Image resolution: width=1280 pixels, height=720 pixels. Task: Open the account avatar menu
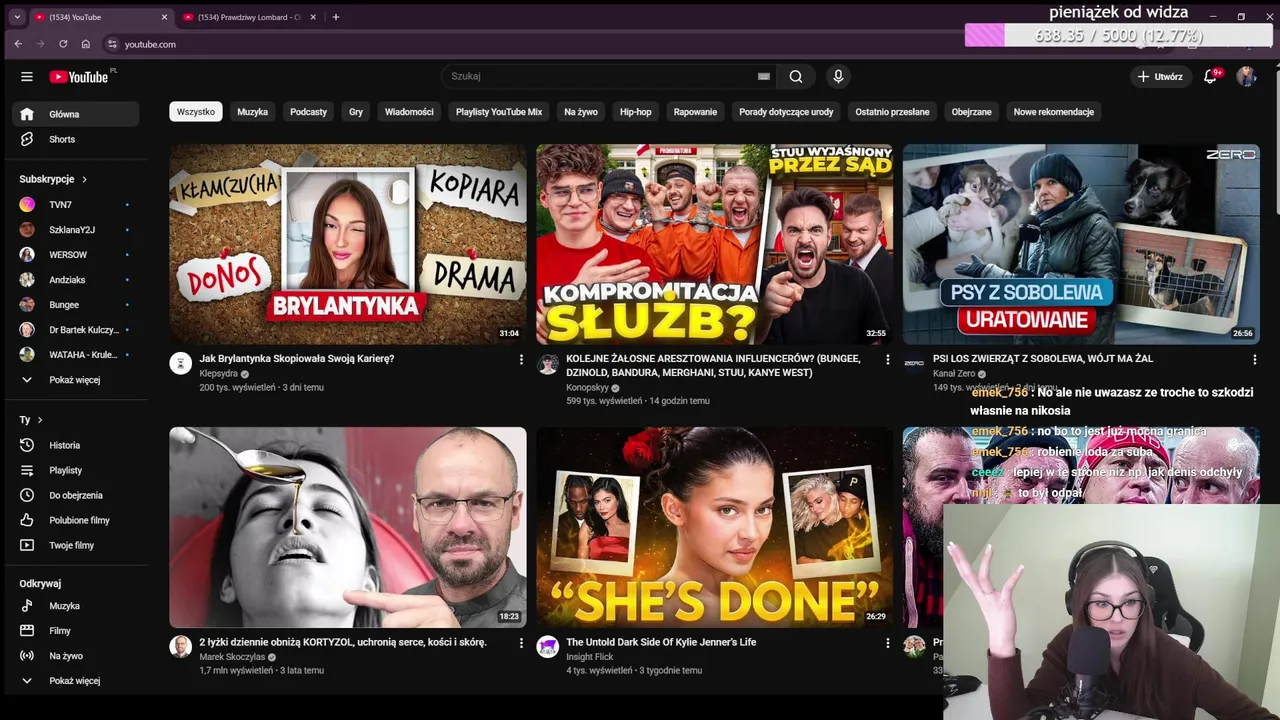click(1246, 76)
